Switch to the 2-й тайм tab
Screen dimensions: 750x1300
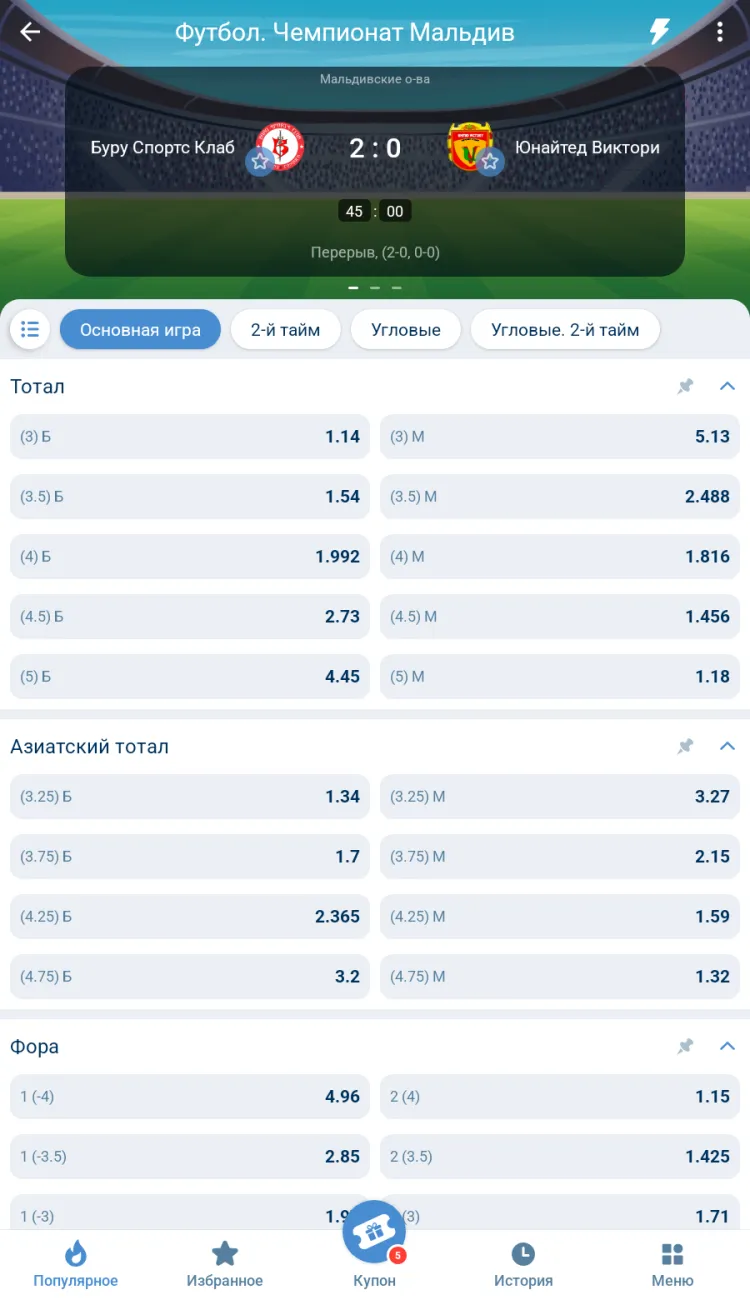[285, 329]
